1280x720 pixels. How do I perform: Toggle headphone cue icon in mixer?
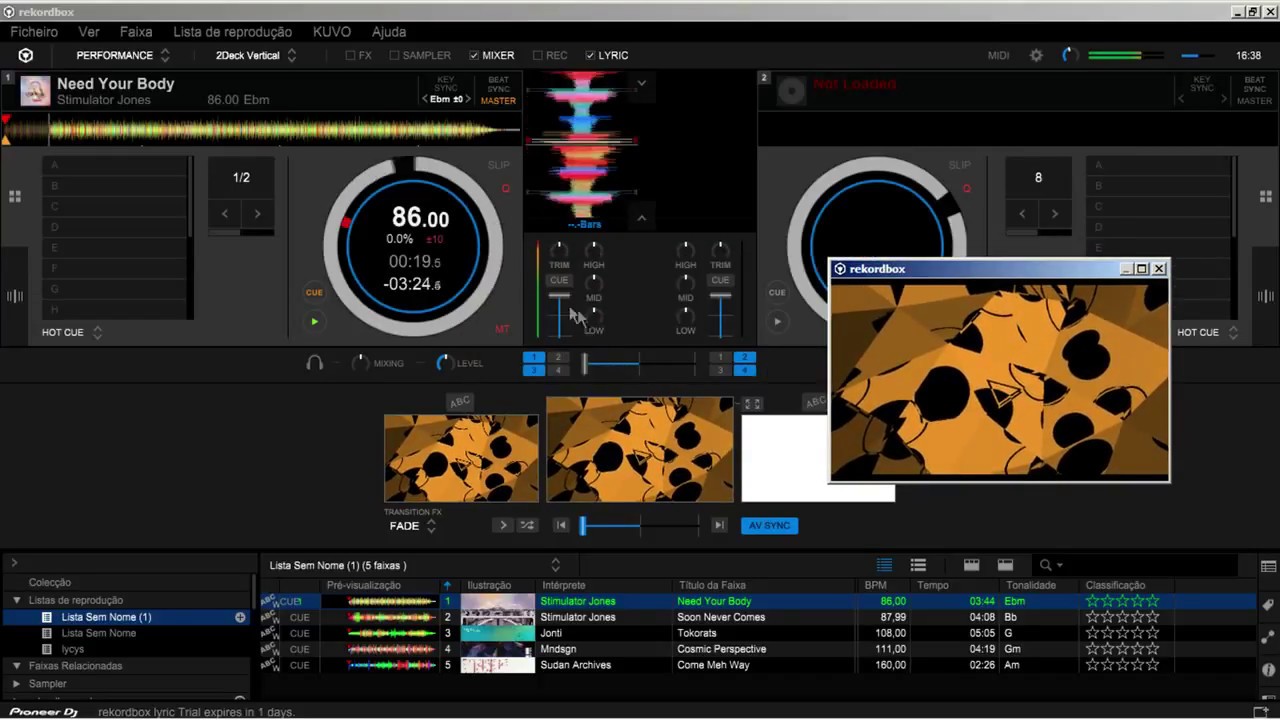[314, 363]
